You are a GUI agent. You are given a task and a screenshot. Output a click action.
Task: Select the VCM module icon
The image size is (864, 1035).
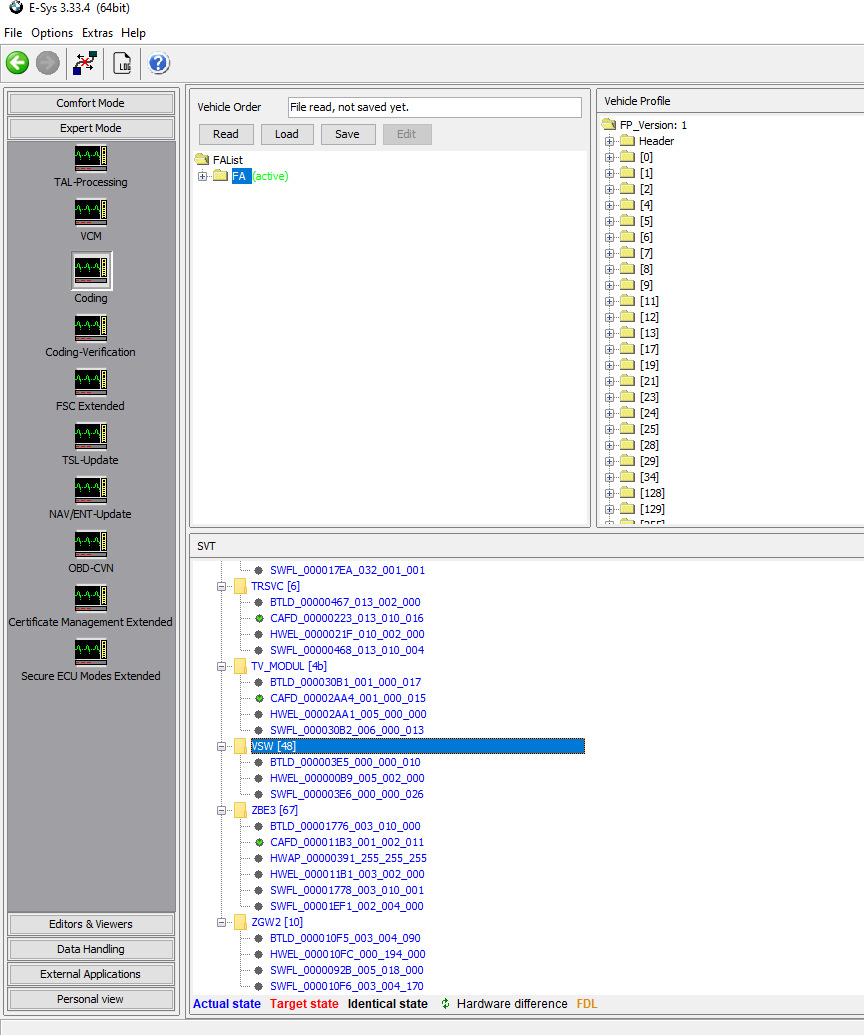pos(91,212)
